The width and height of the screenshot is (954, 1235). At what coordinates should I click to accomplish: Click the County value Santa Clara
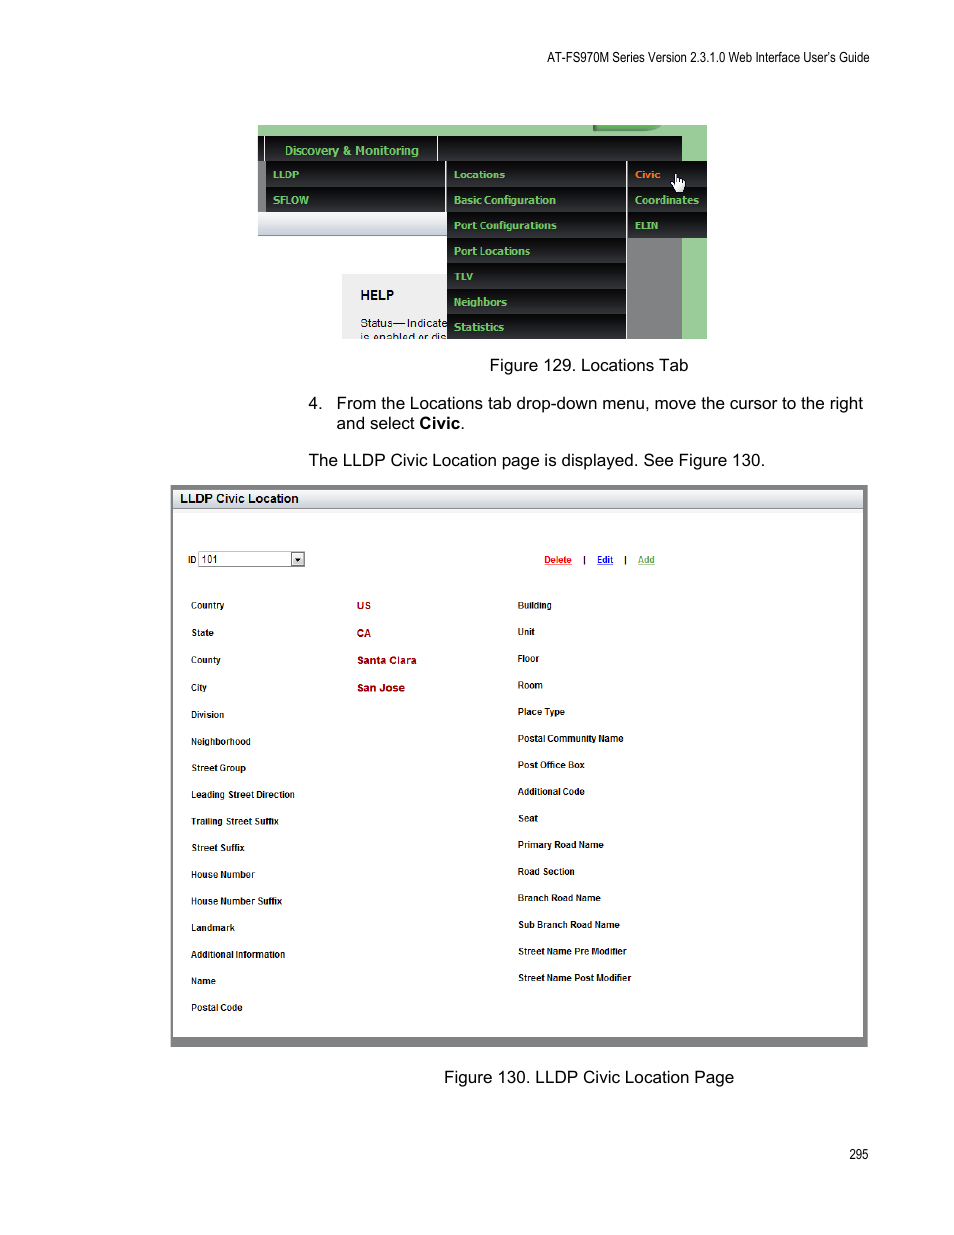(387, 660)
